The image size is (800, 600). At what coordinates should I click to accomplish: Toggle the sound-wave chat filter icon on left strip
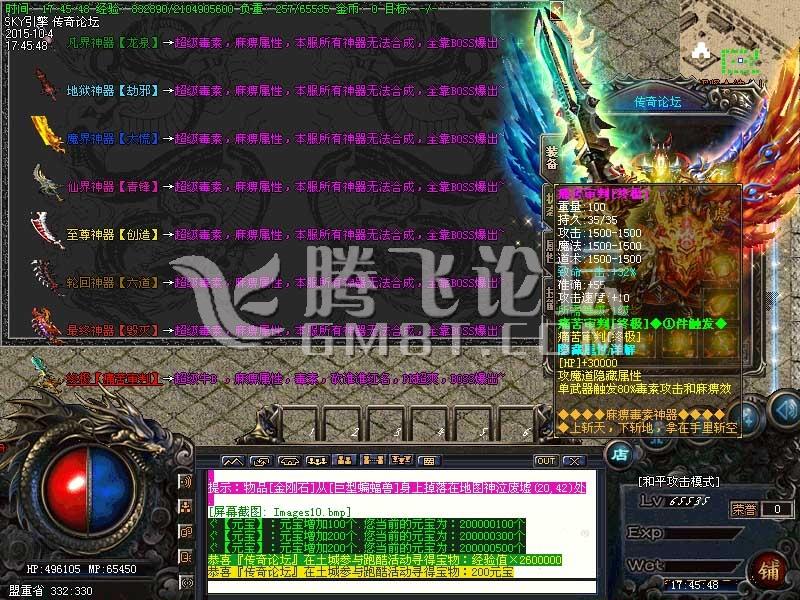pyautogui.click(x=186, y=481)
